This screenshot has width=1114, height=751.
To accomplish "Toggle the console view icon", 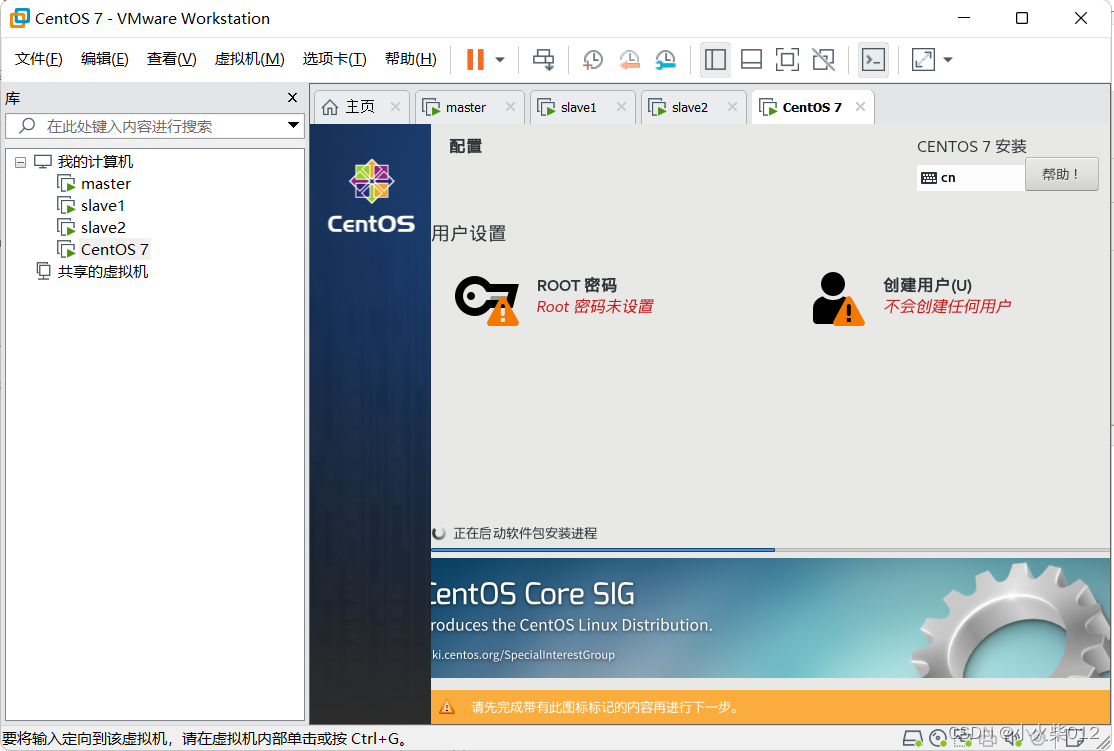I will [x=873, y=59].
